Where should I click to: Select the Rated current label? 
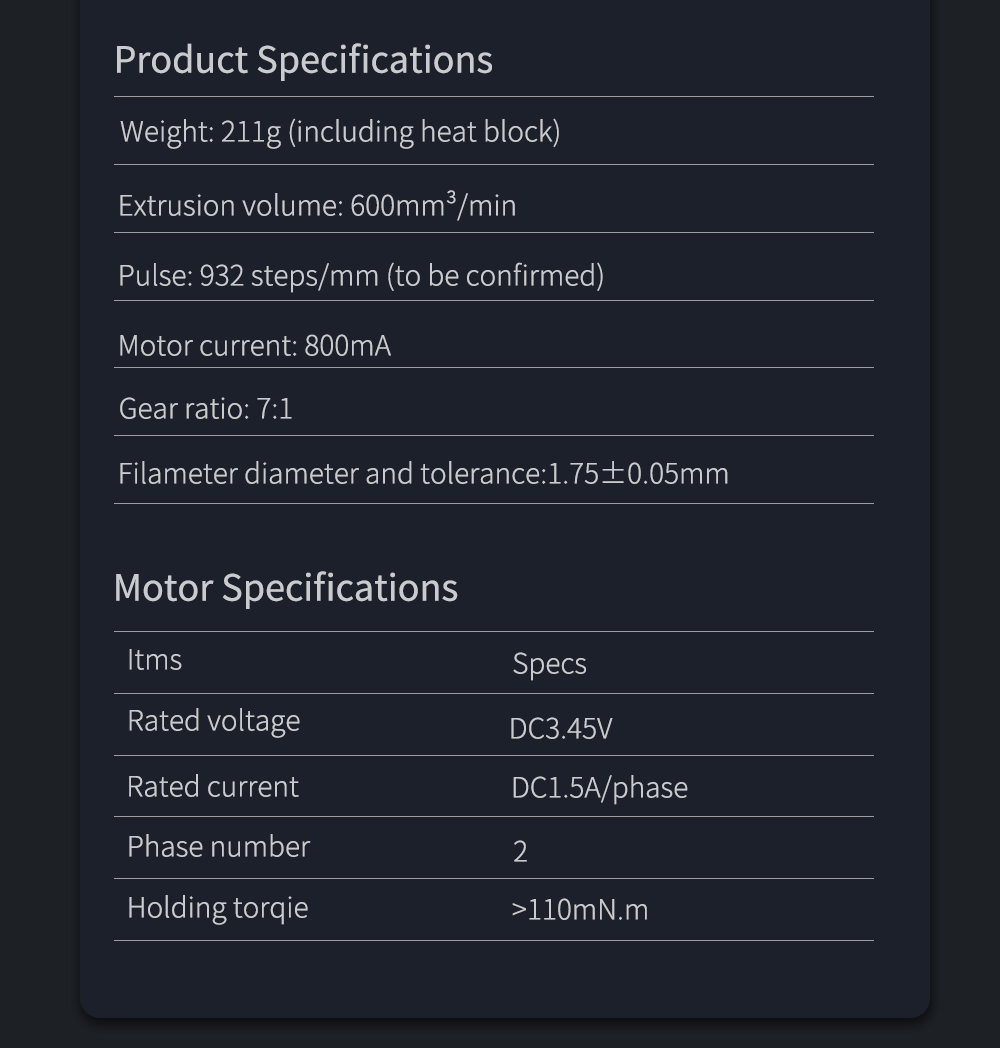point(212,787)
